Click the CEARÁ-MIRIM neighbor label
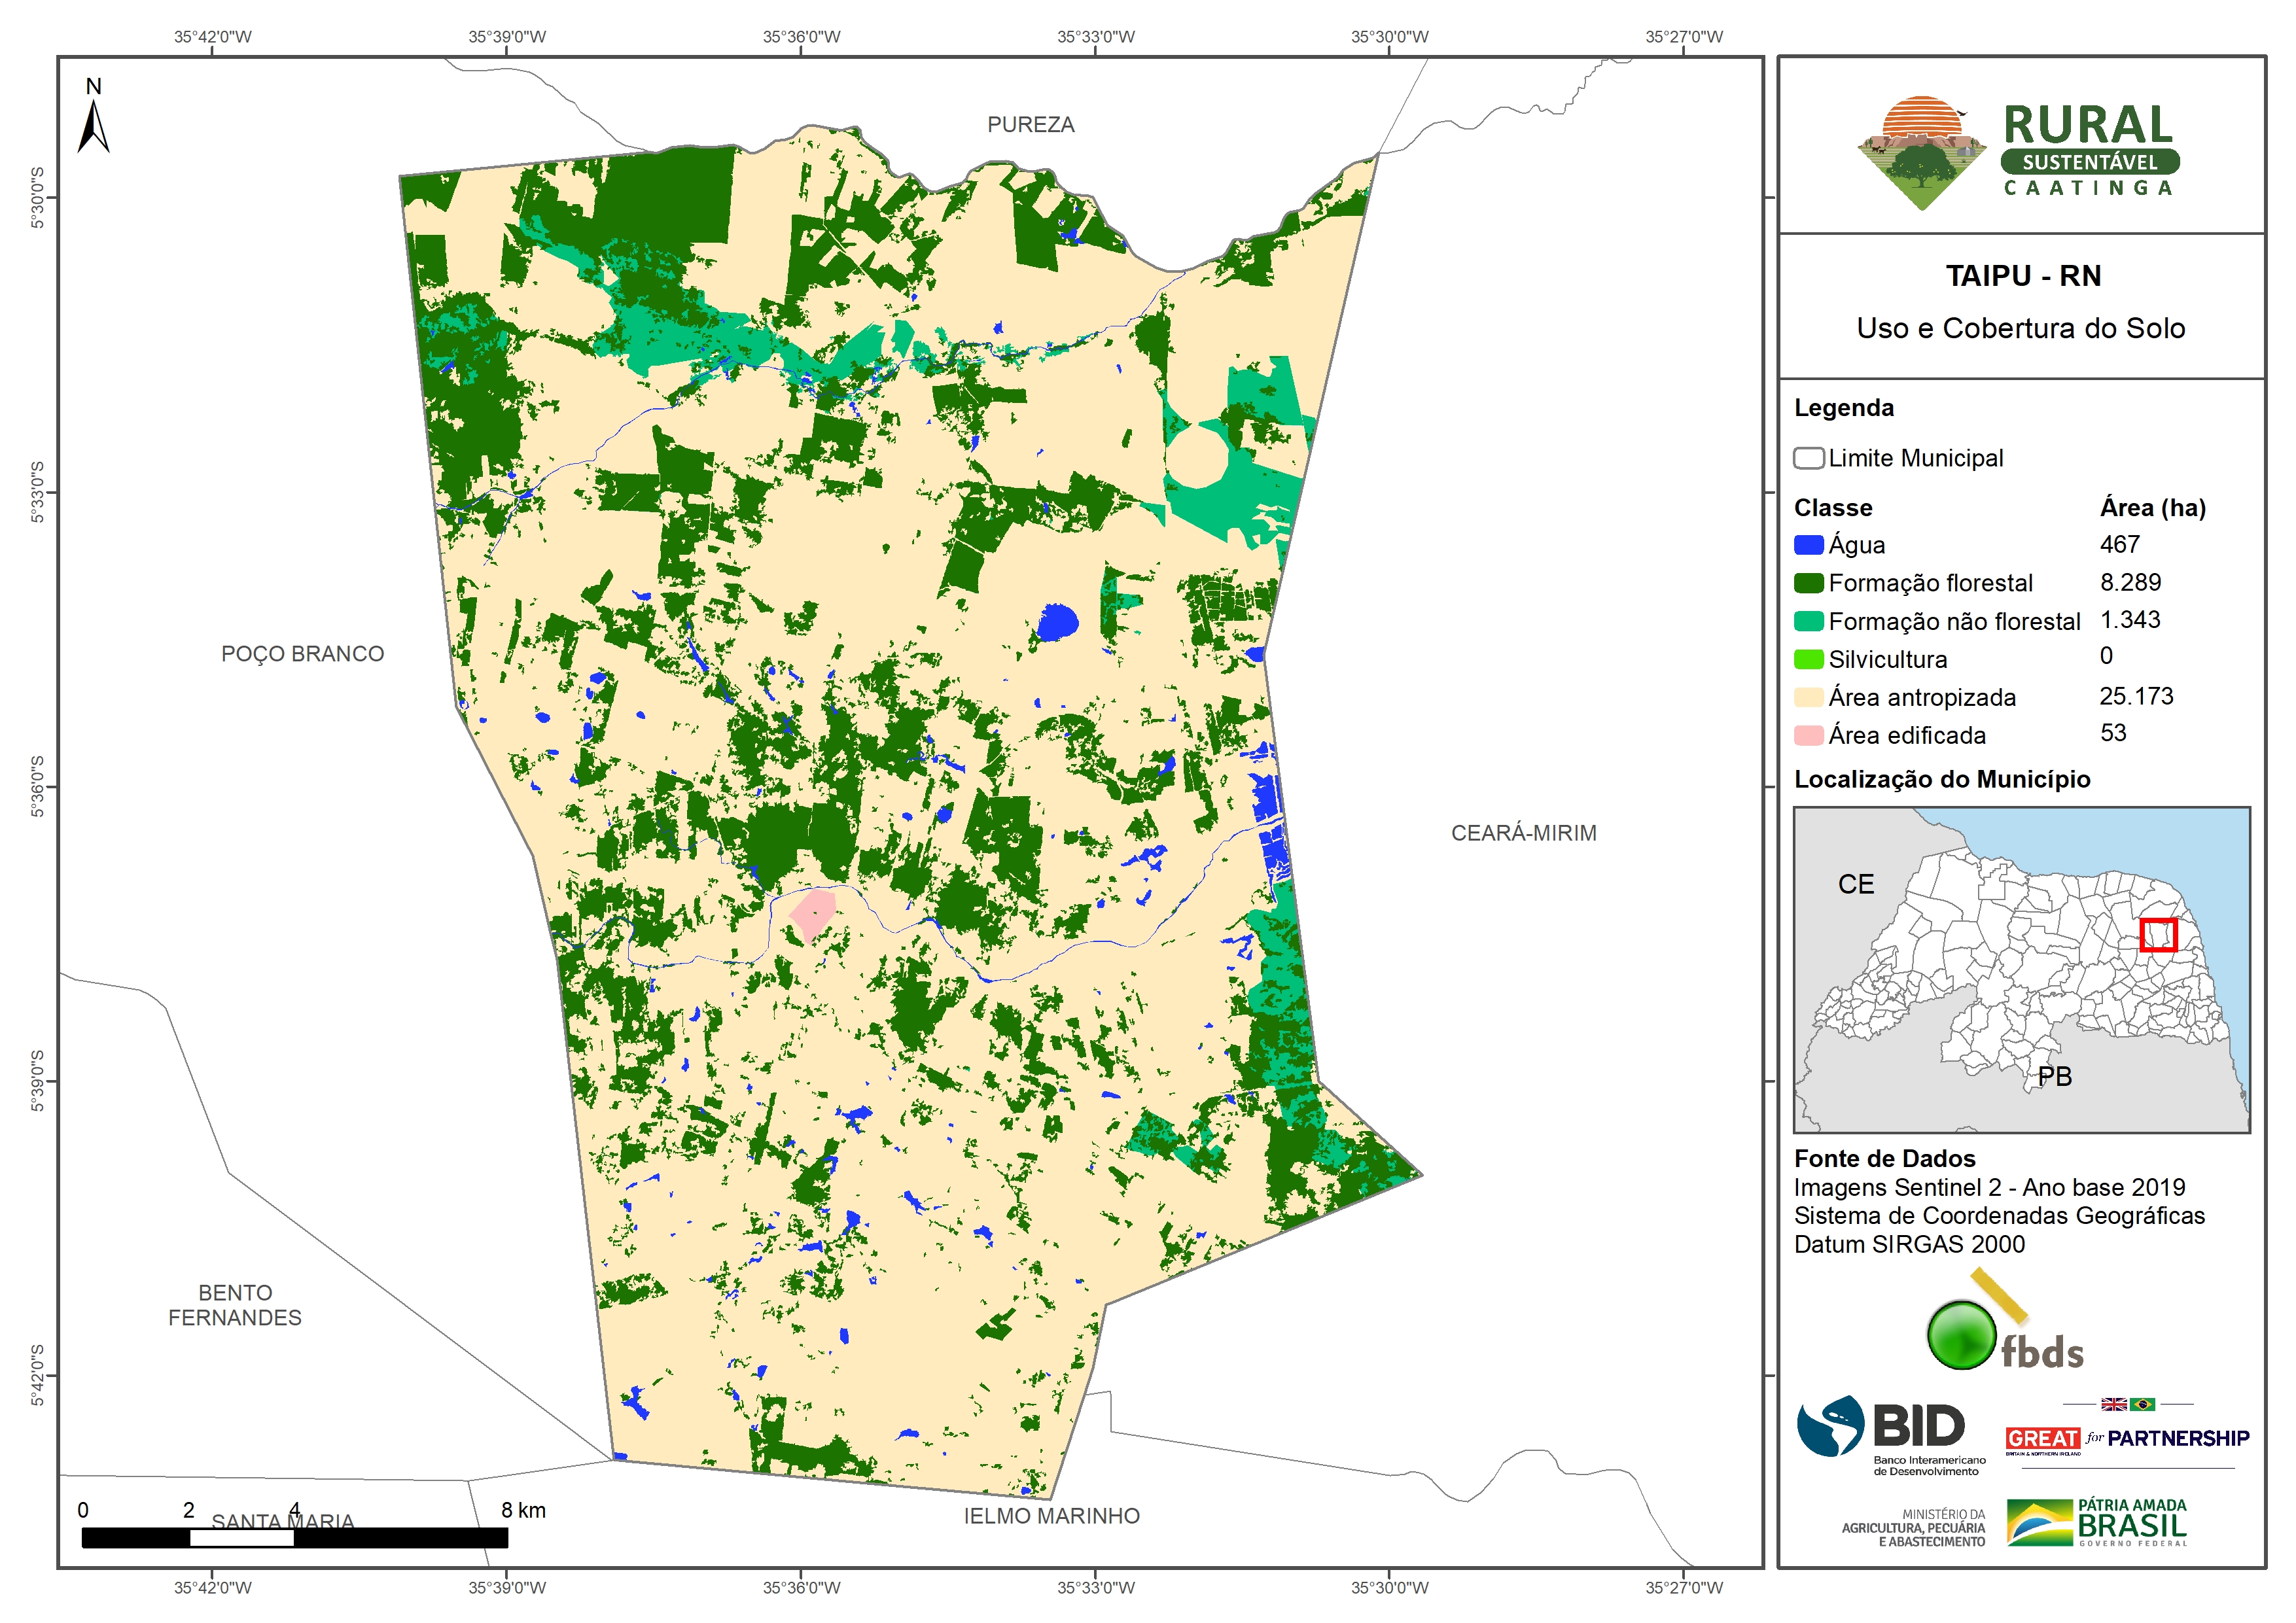 (1523, 833)
